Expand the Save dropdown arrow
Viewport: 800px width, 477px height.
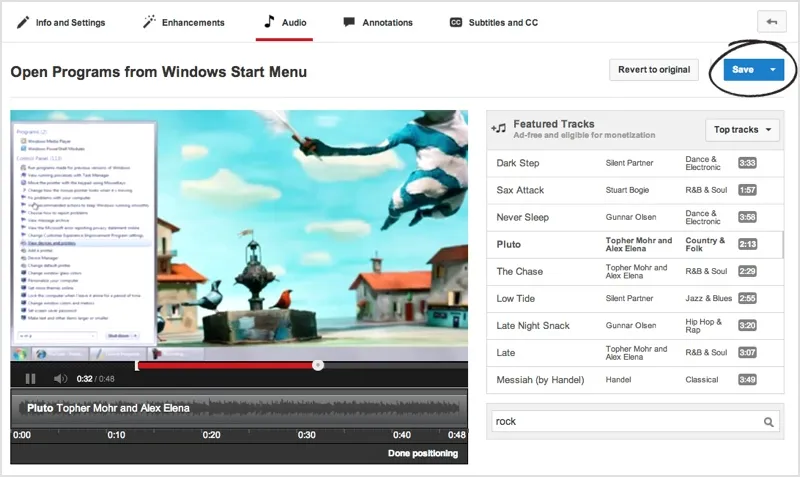click(773, 69)
